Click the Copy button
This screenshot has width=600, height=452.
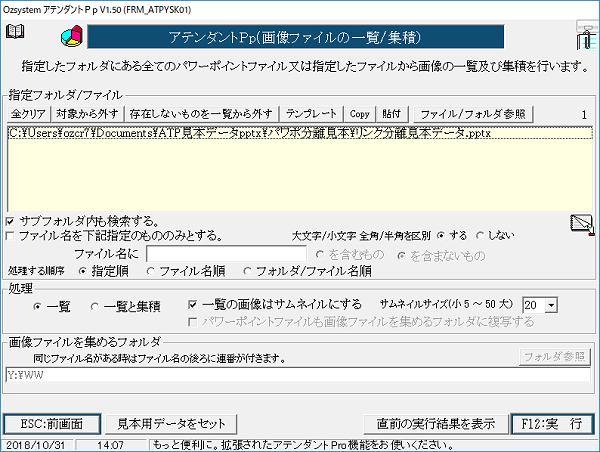point(359,114)
